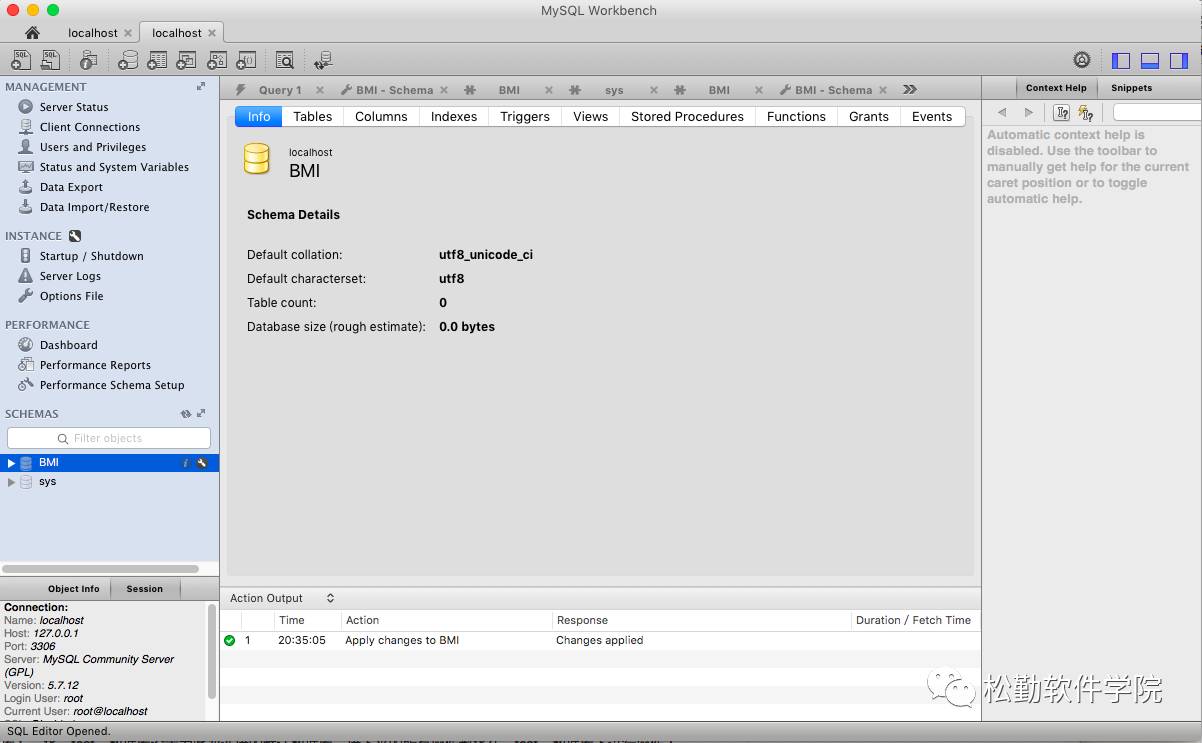This screenshot has height=743, width=1202.
Task: Open Status and System Variables
Action: (114, 167)
